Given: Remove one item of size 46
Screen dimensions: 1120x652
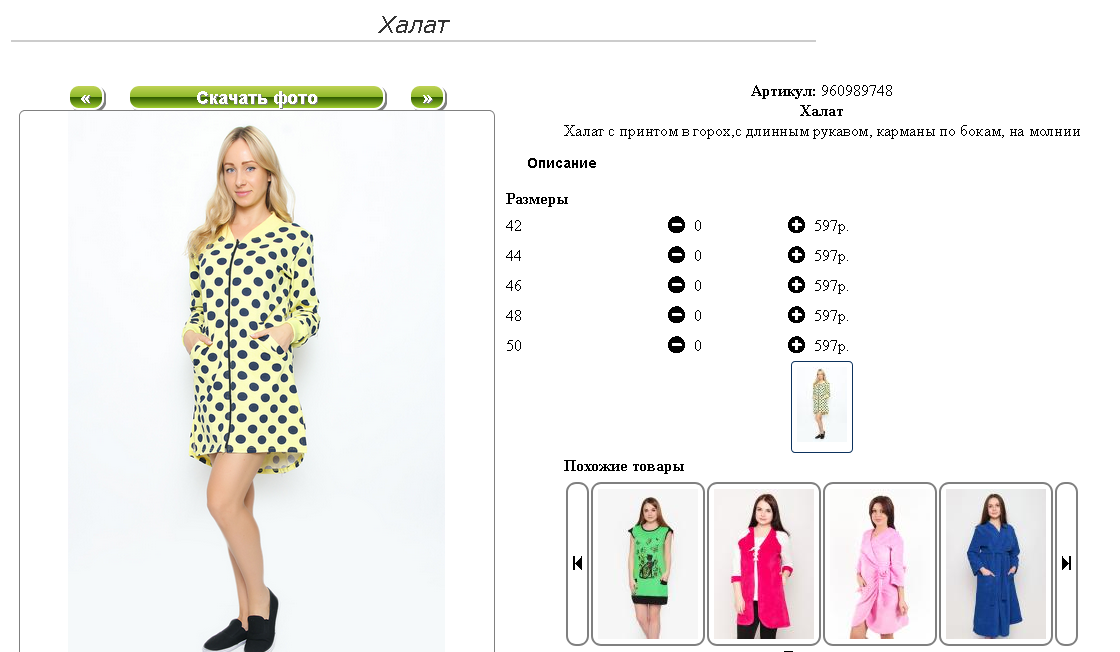Looking at the screenshot, I should (676, 285).
